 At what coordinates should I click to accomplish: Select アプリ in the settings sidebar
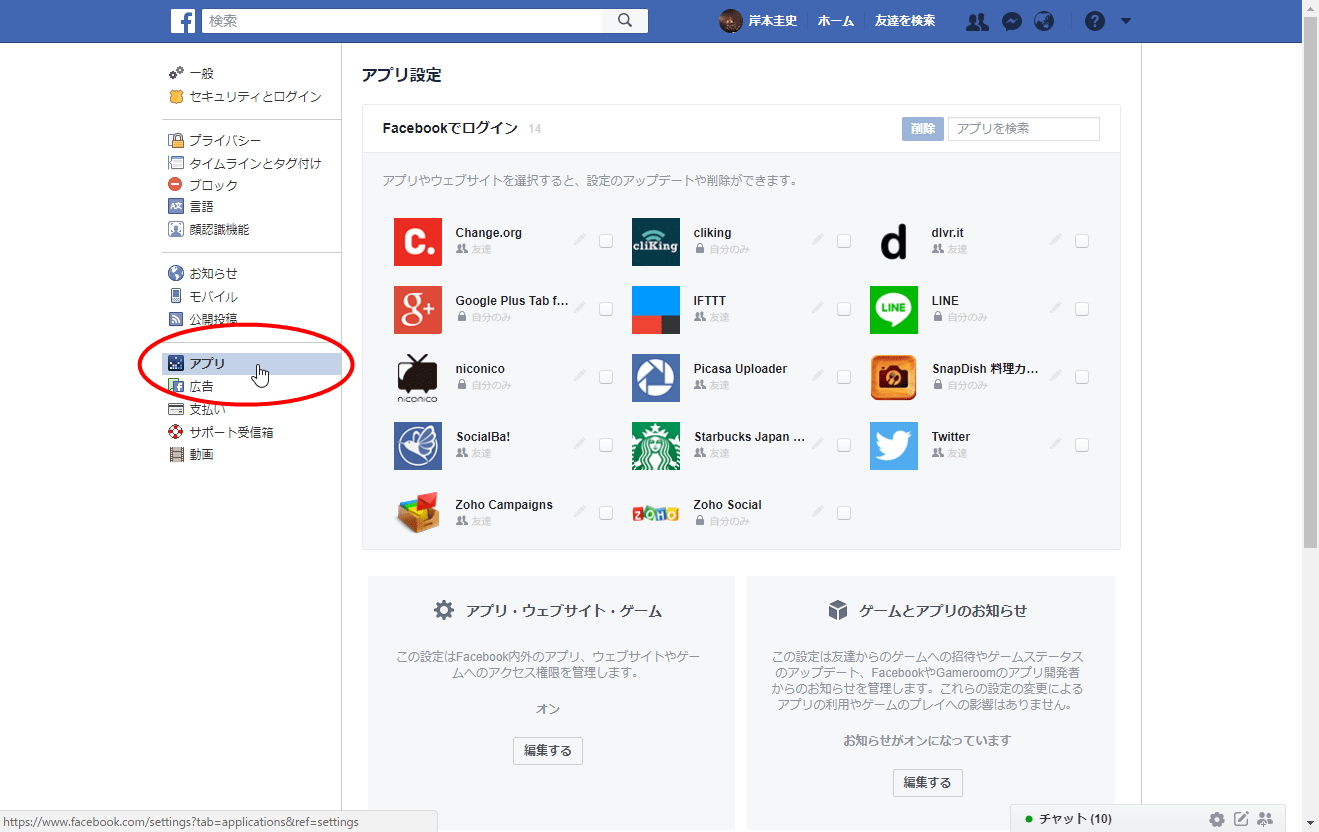click(x=251, y=364)
